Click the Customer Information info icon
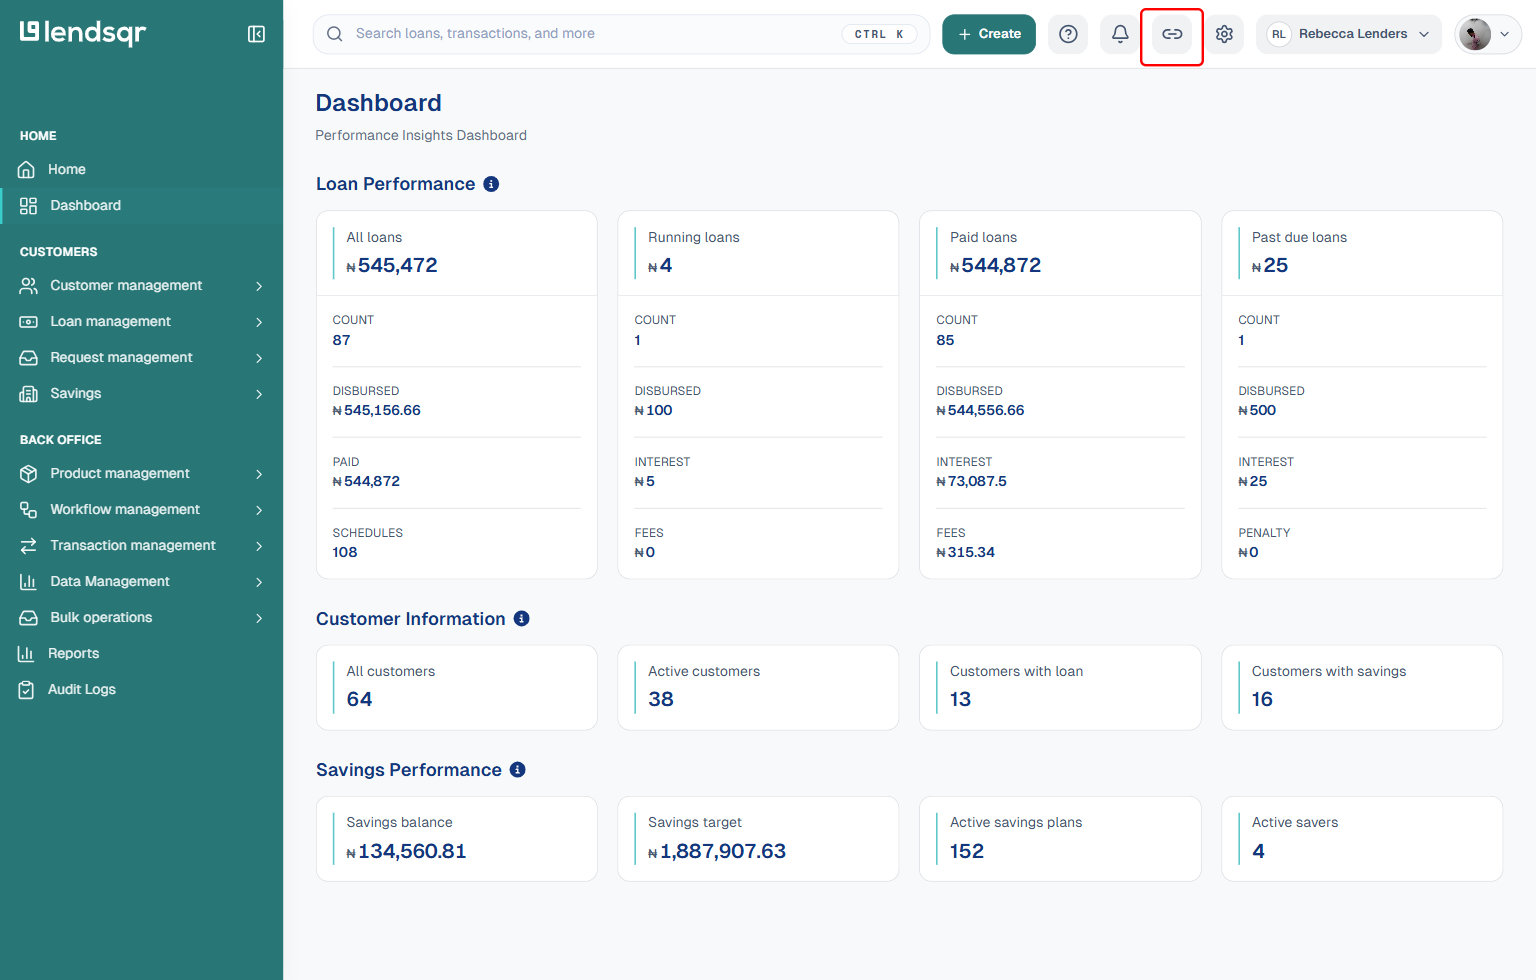The image size is (1536, 980). [522, 619]
